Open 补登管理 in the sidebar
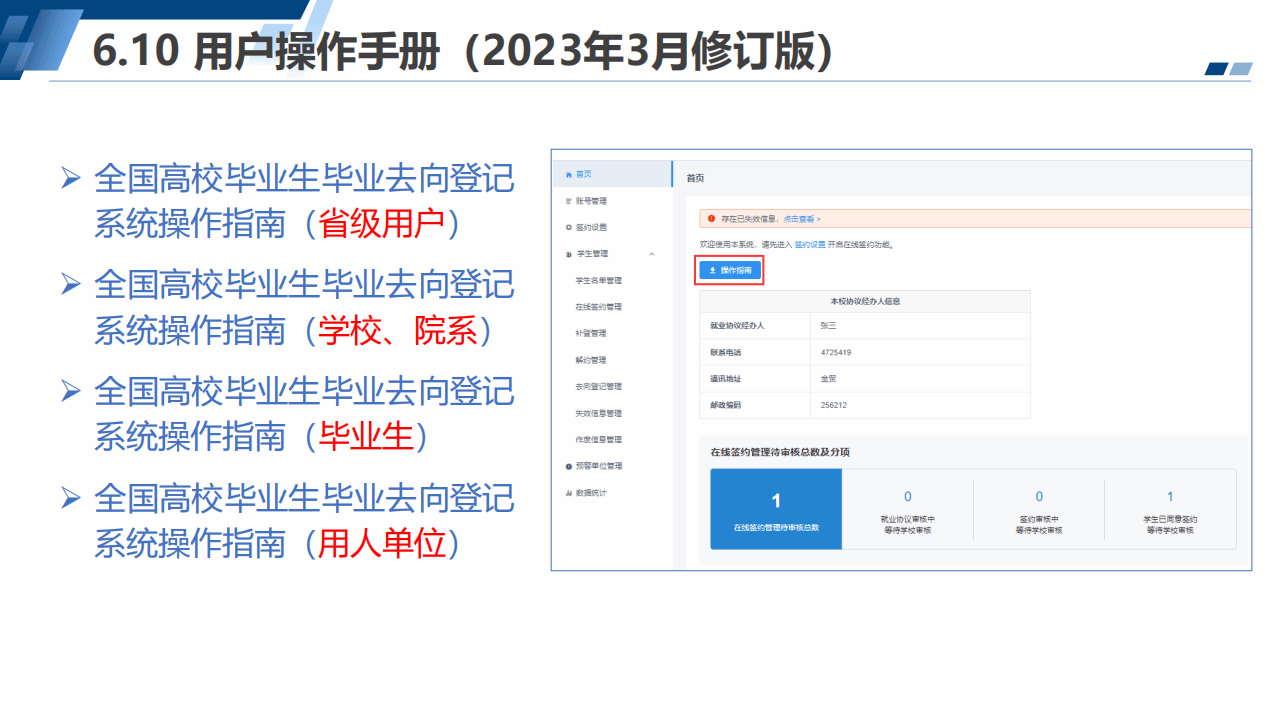 coord(590,333)
